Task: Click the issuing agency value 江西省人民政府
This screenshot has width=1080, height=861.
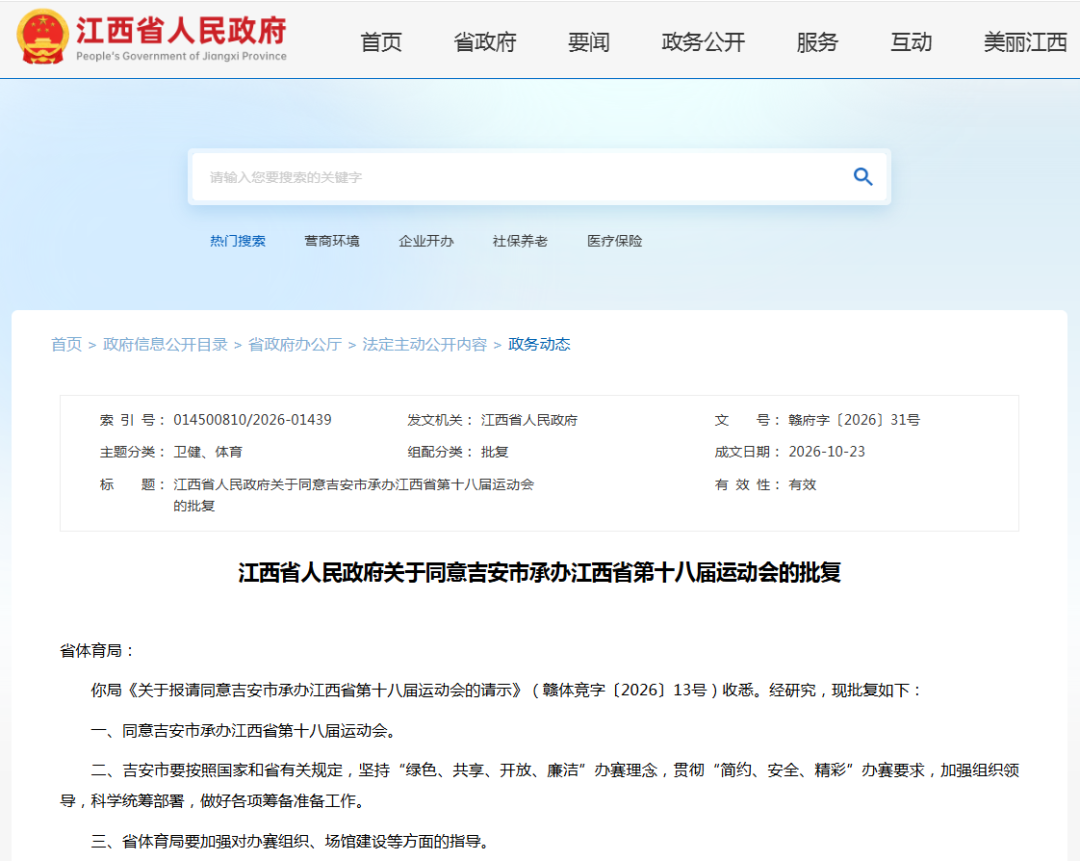Action: tap(529, 420)
